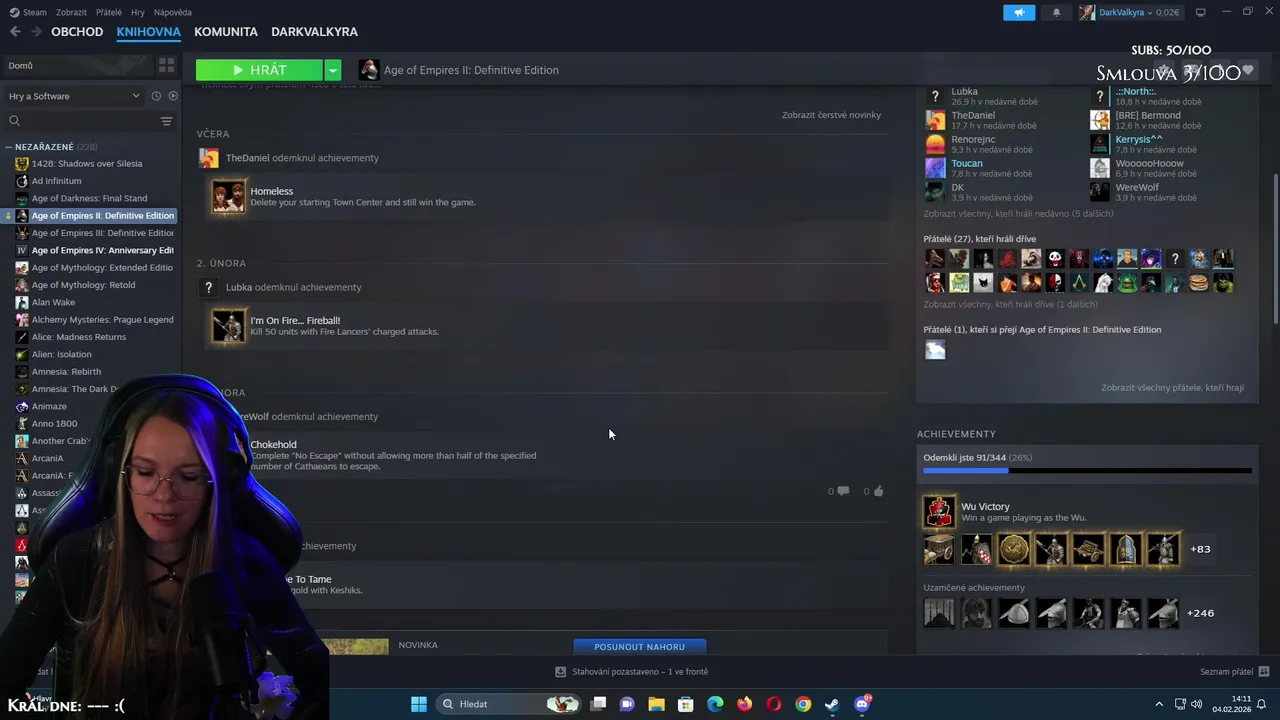Click POSUNOUT NAHORU button

[640, 647]
